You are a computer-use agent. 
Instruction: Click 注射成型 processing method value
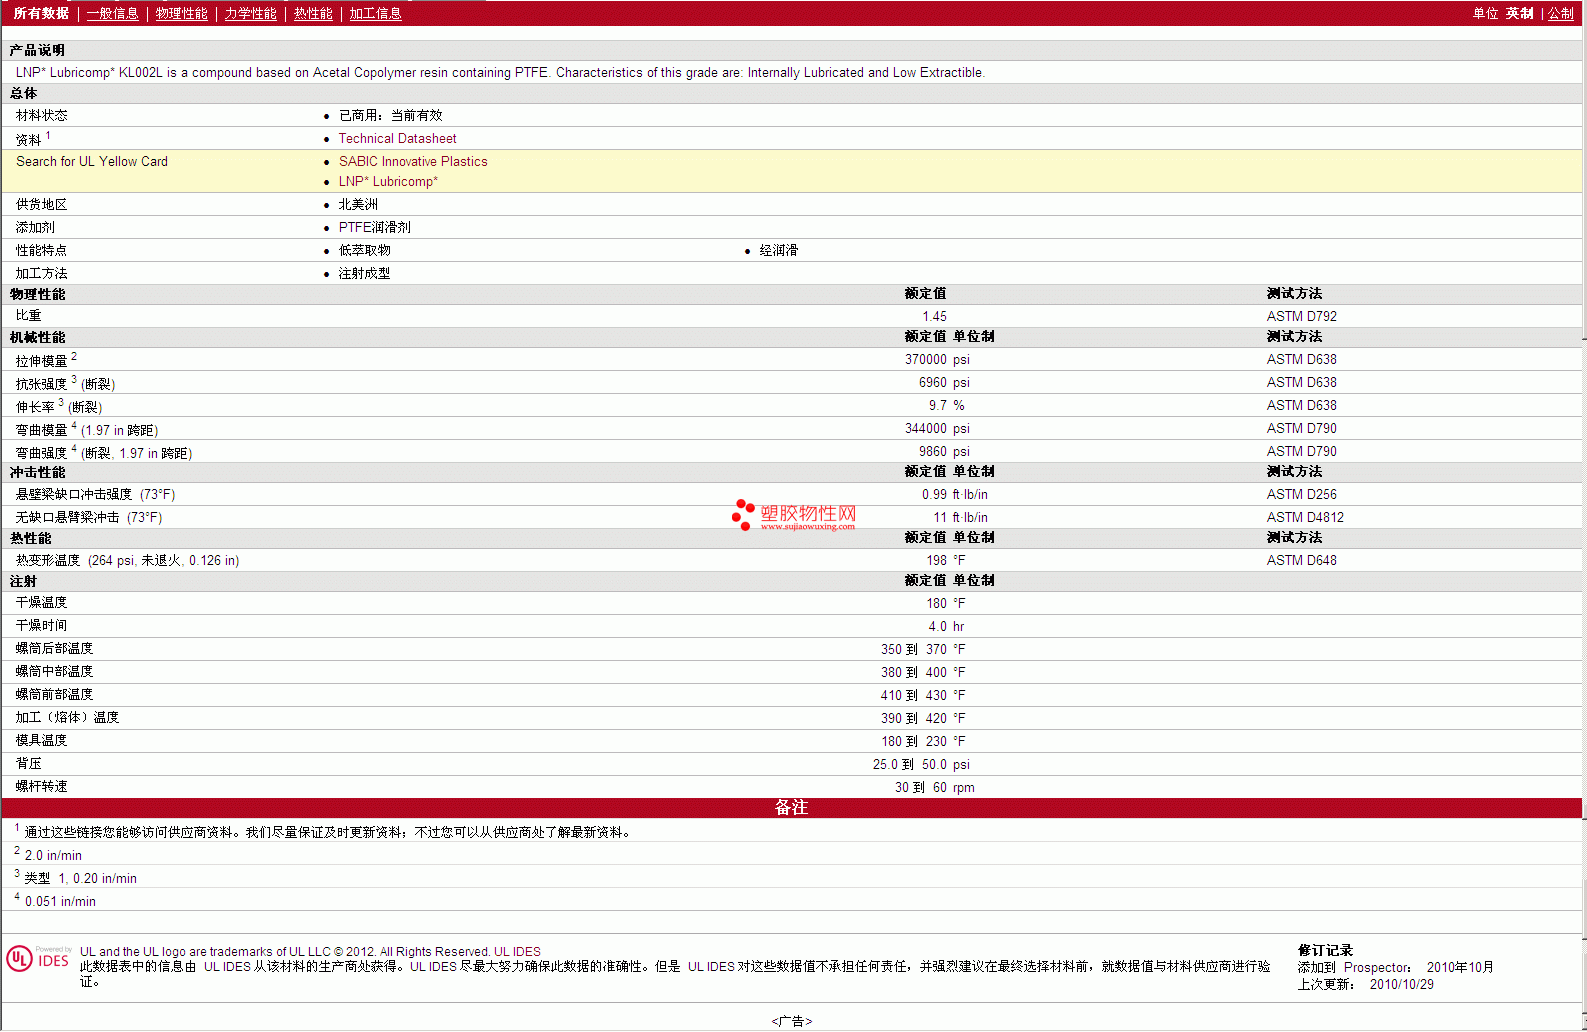click(364, 274)
